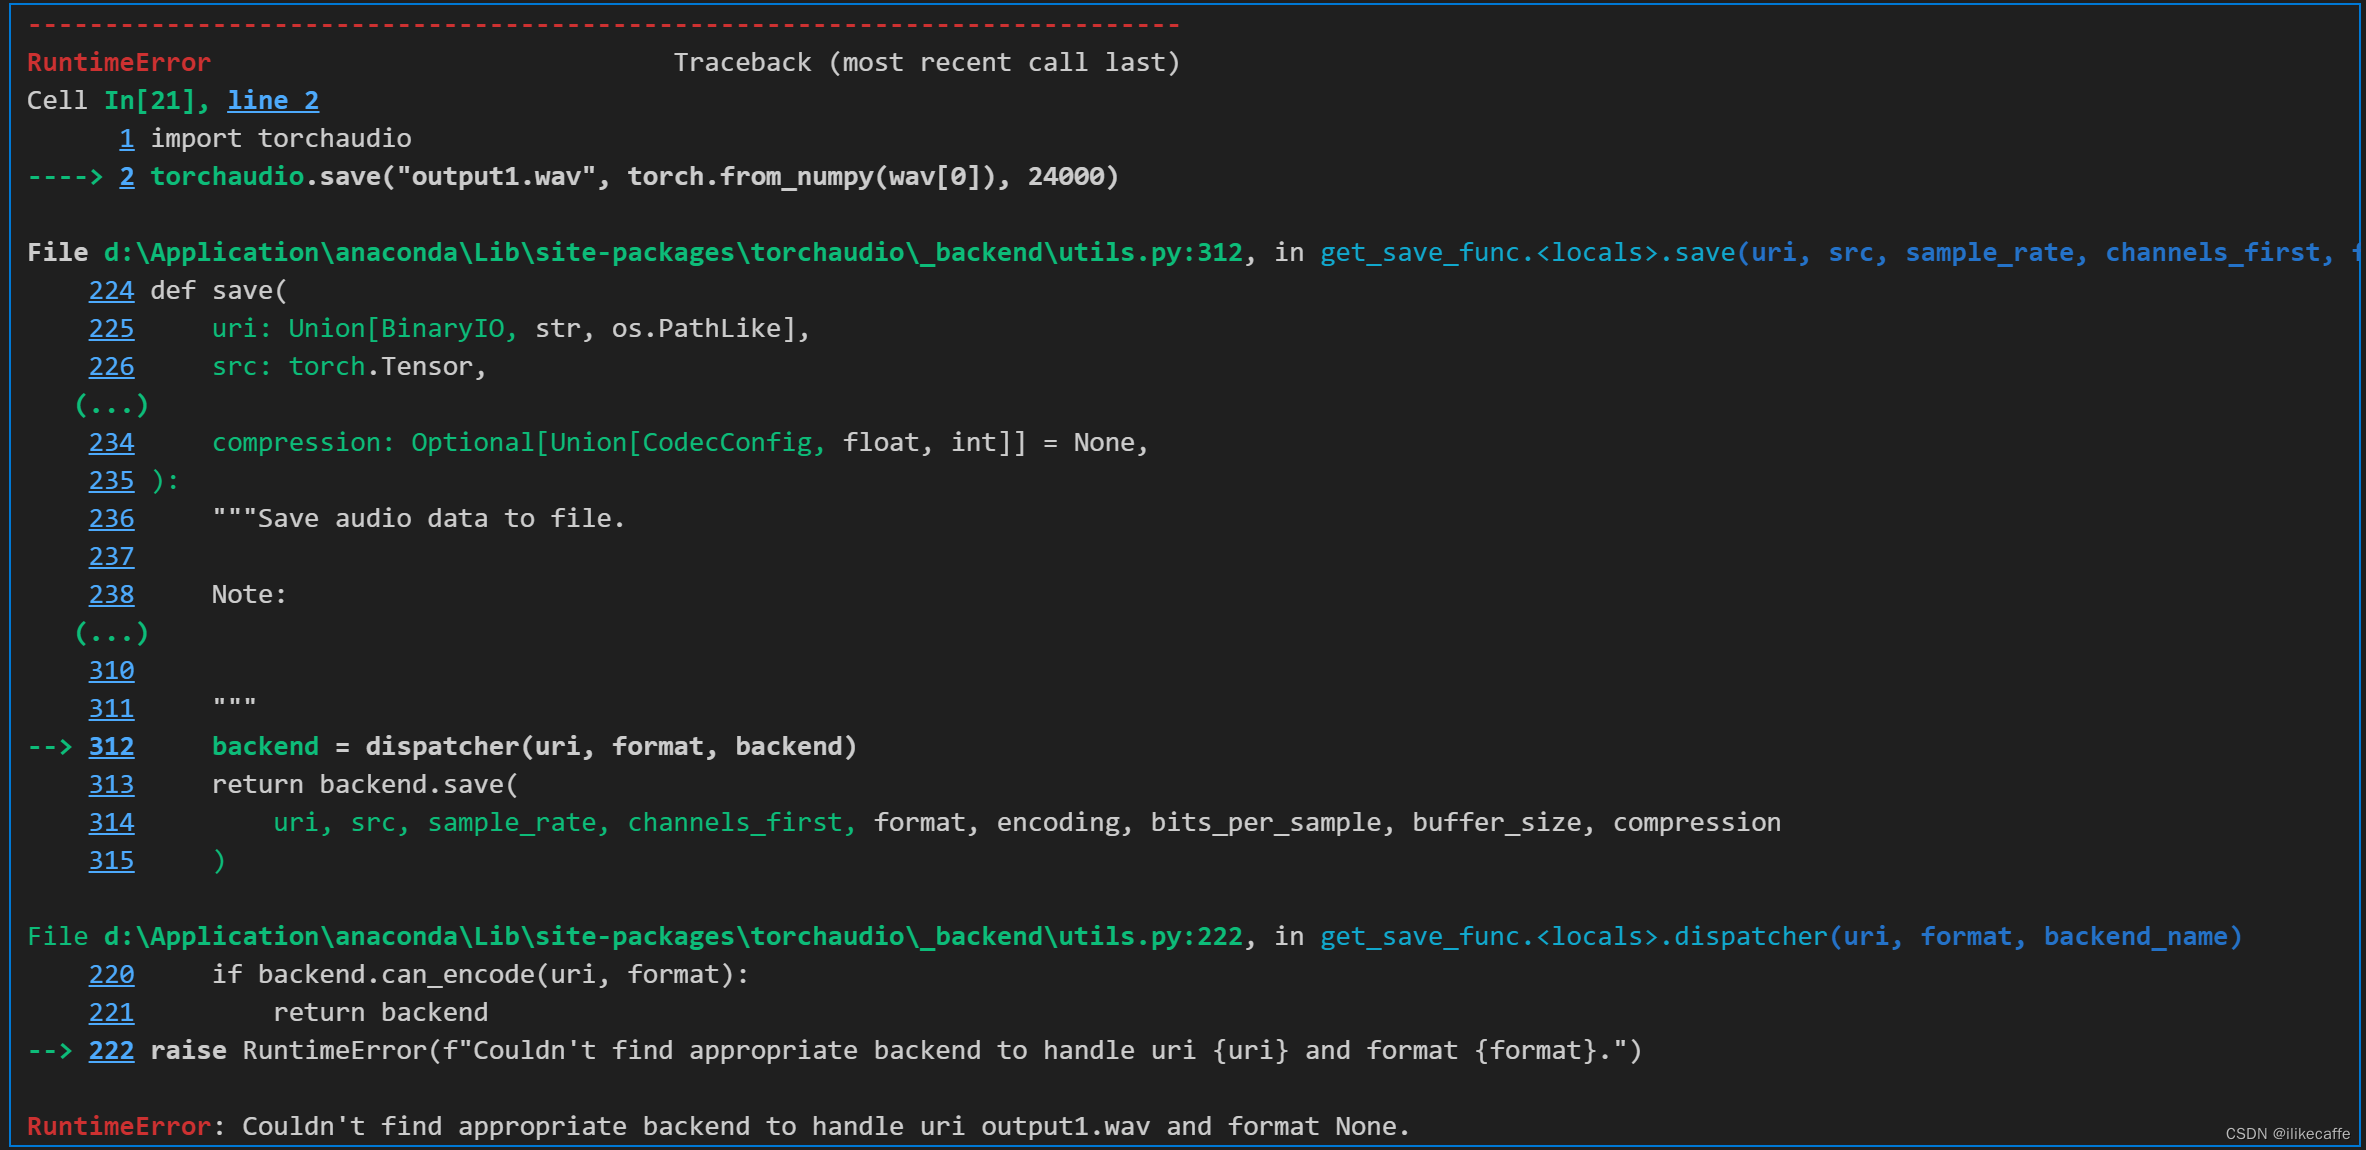
Task: Go to line 314 link
Action: tap(111, 823)
